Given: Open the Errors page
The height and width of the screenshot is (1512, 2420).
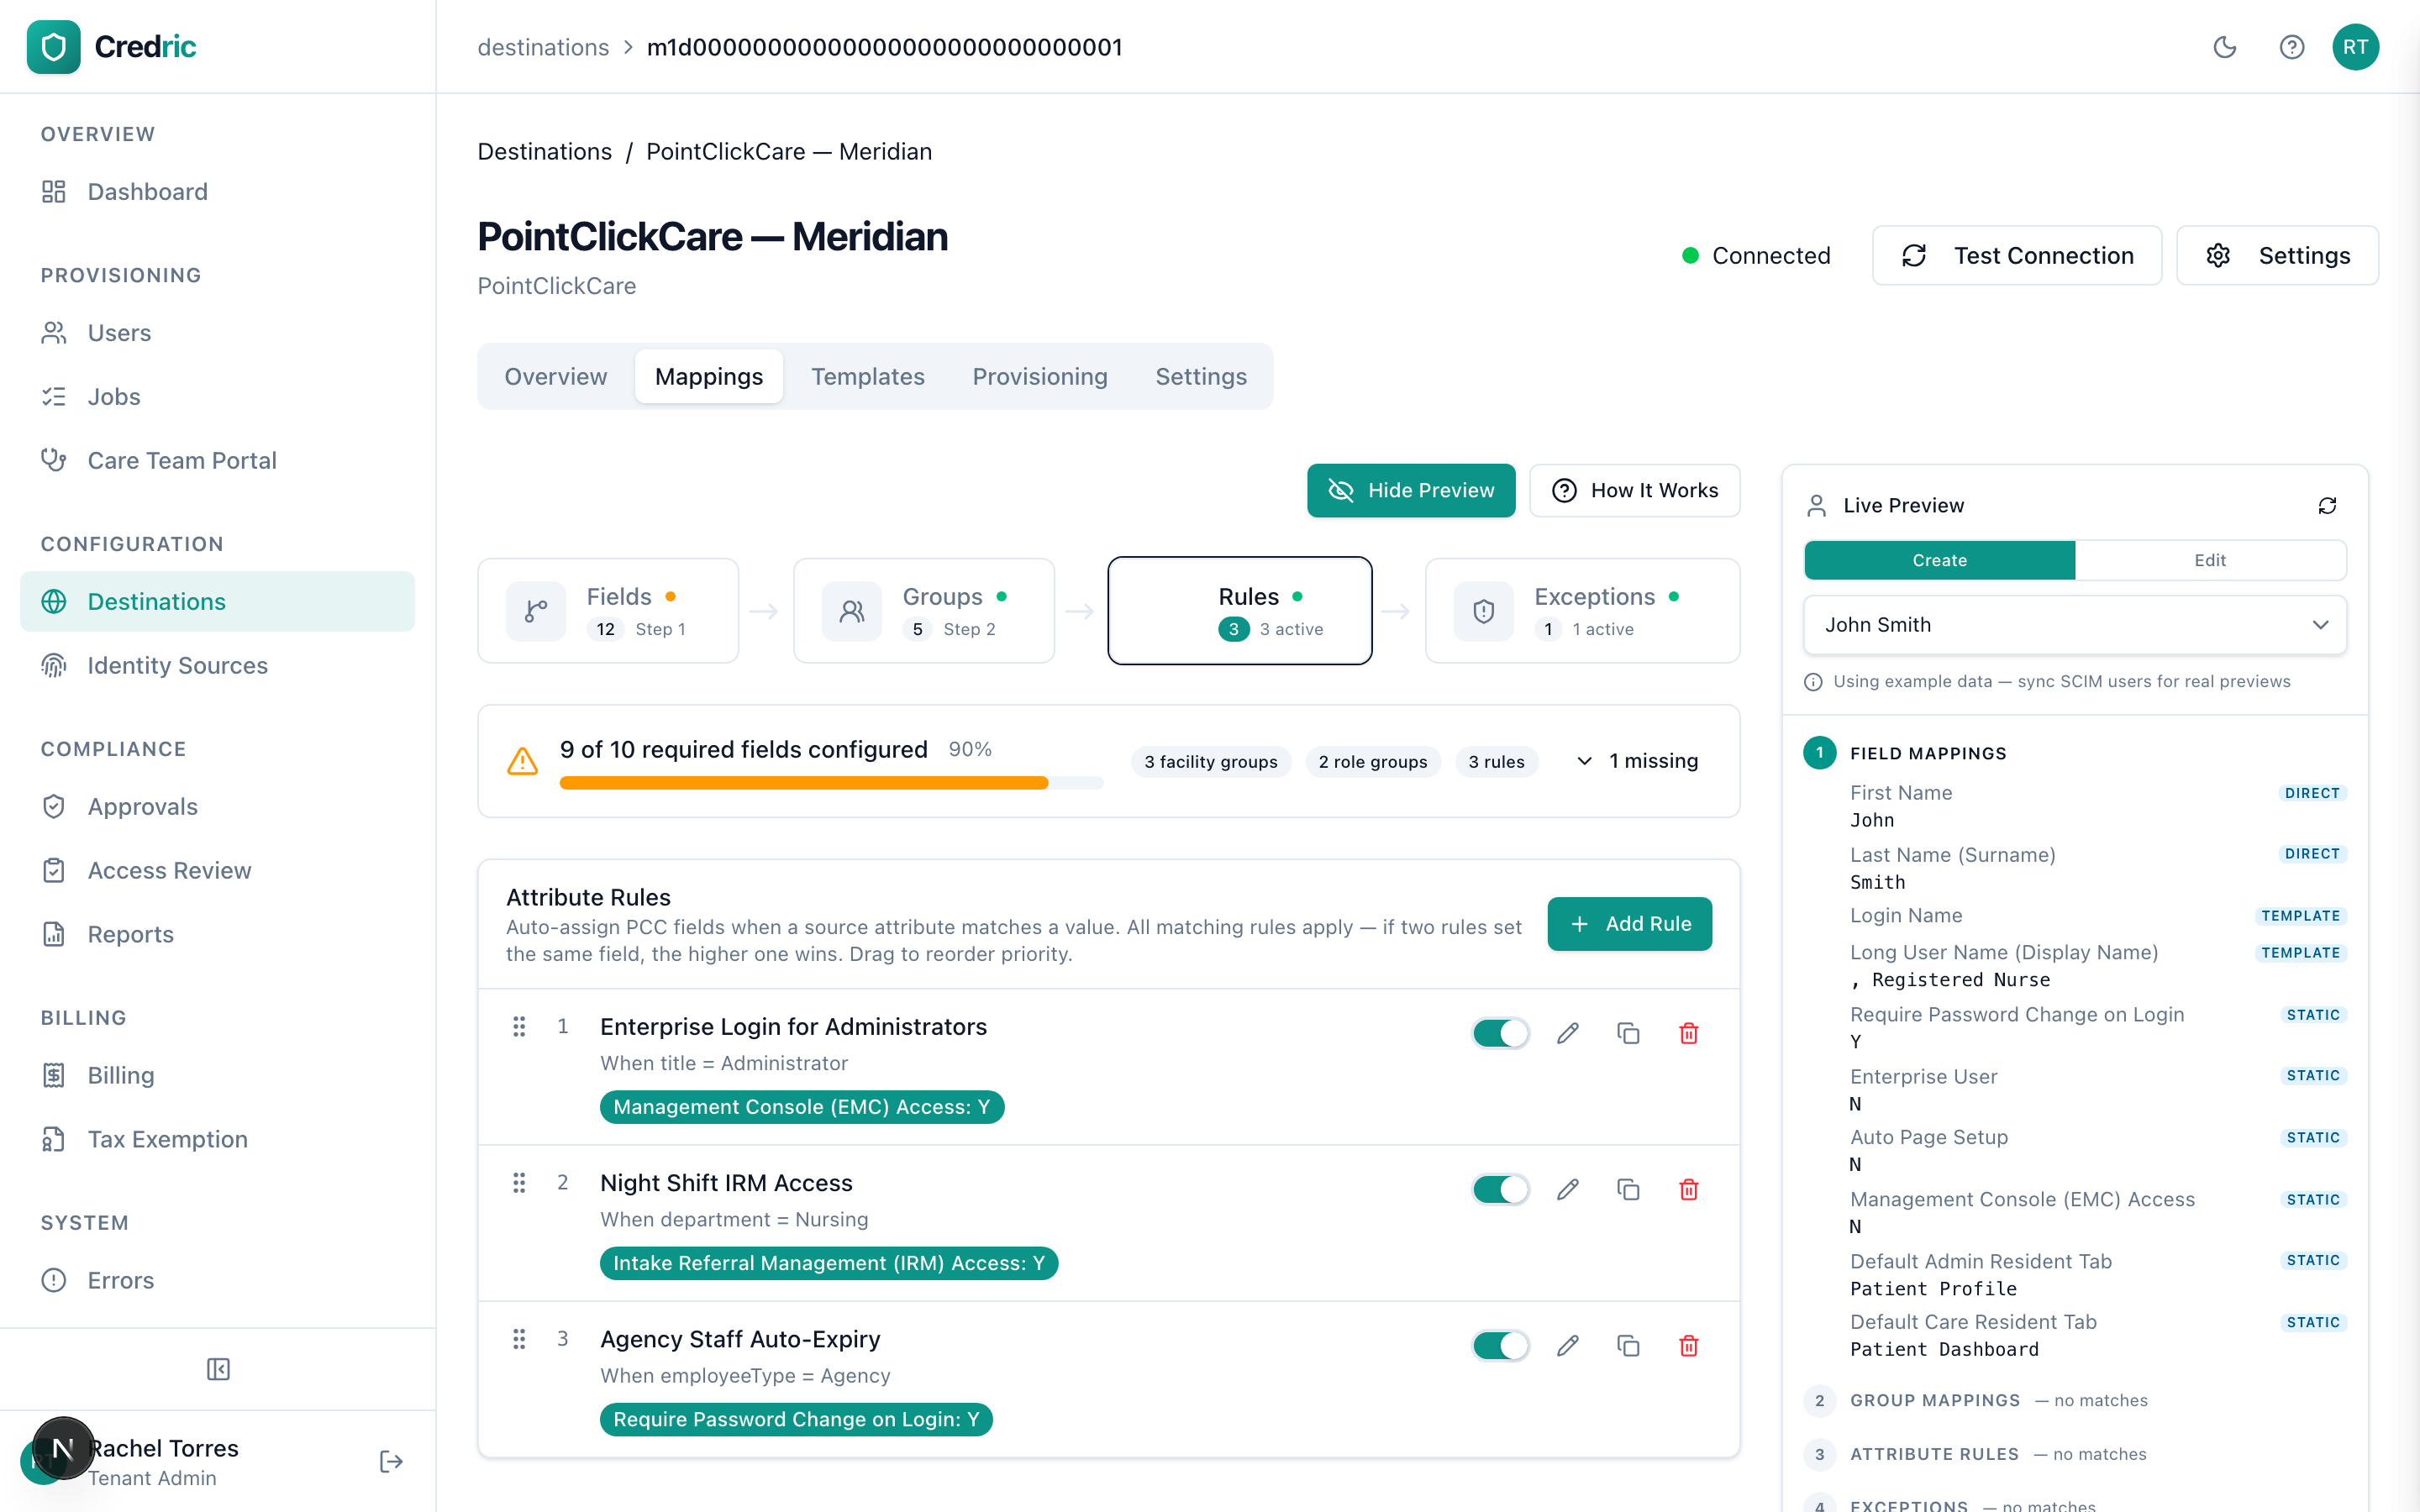Looking at the screenshot, I should pos(217,1281).
